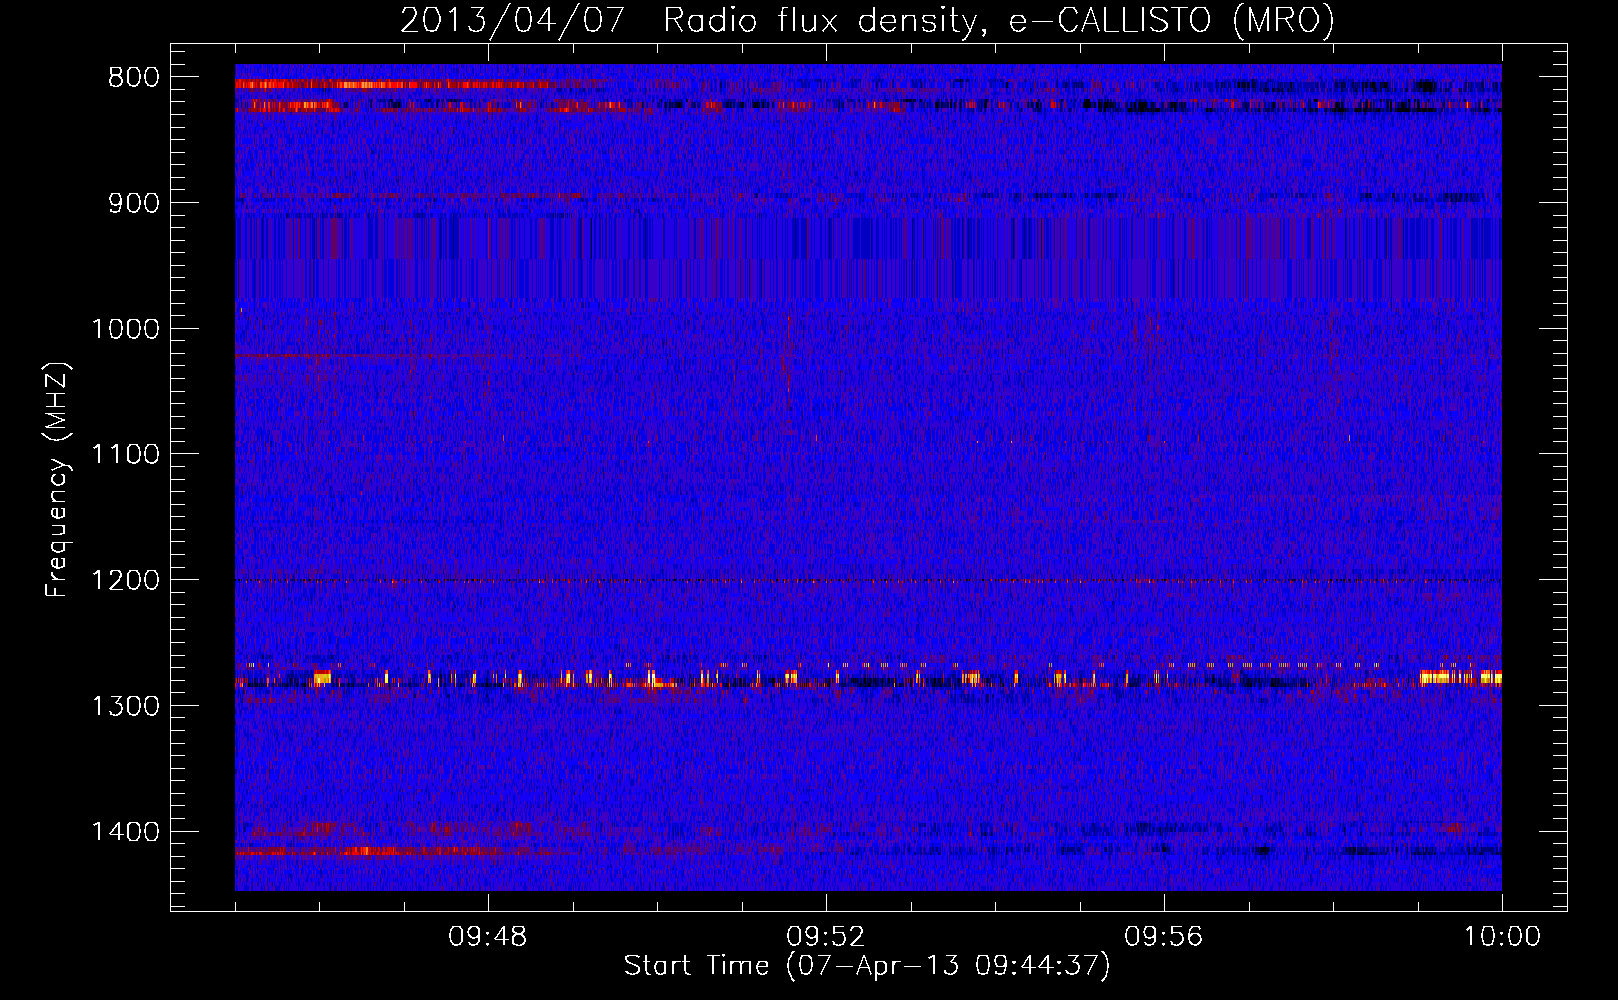The width and height of the screenshot is (1618, 1000).
Task: Click the 1000 frequency tick label
Action: point(125,329)
